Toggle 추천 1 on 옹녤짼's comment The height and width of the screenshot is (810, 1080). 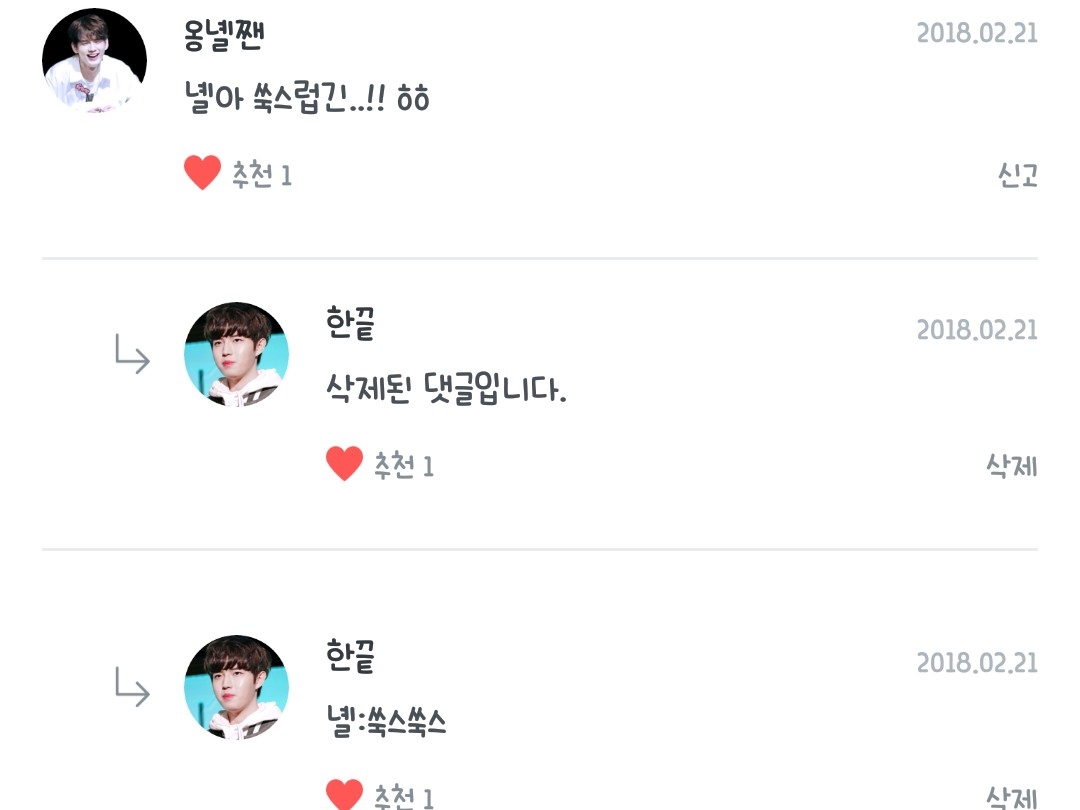262,175
